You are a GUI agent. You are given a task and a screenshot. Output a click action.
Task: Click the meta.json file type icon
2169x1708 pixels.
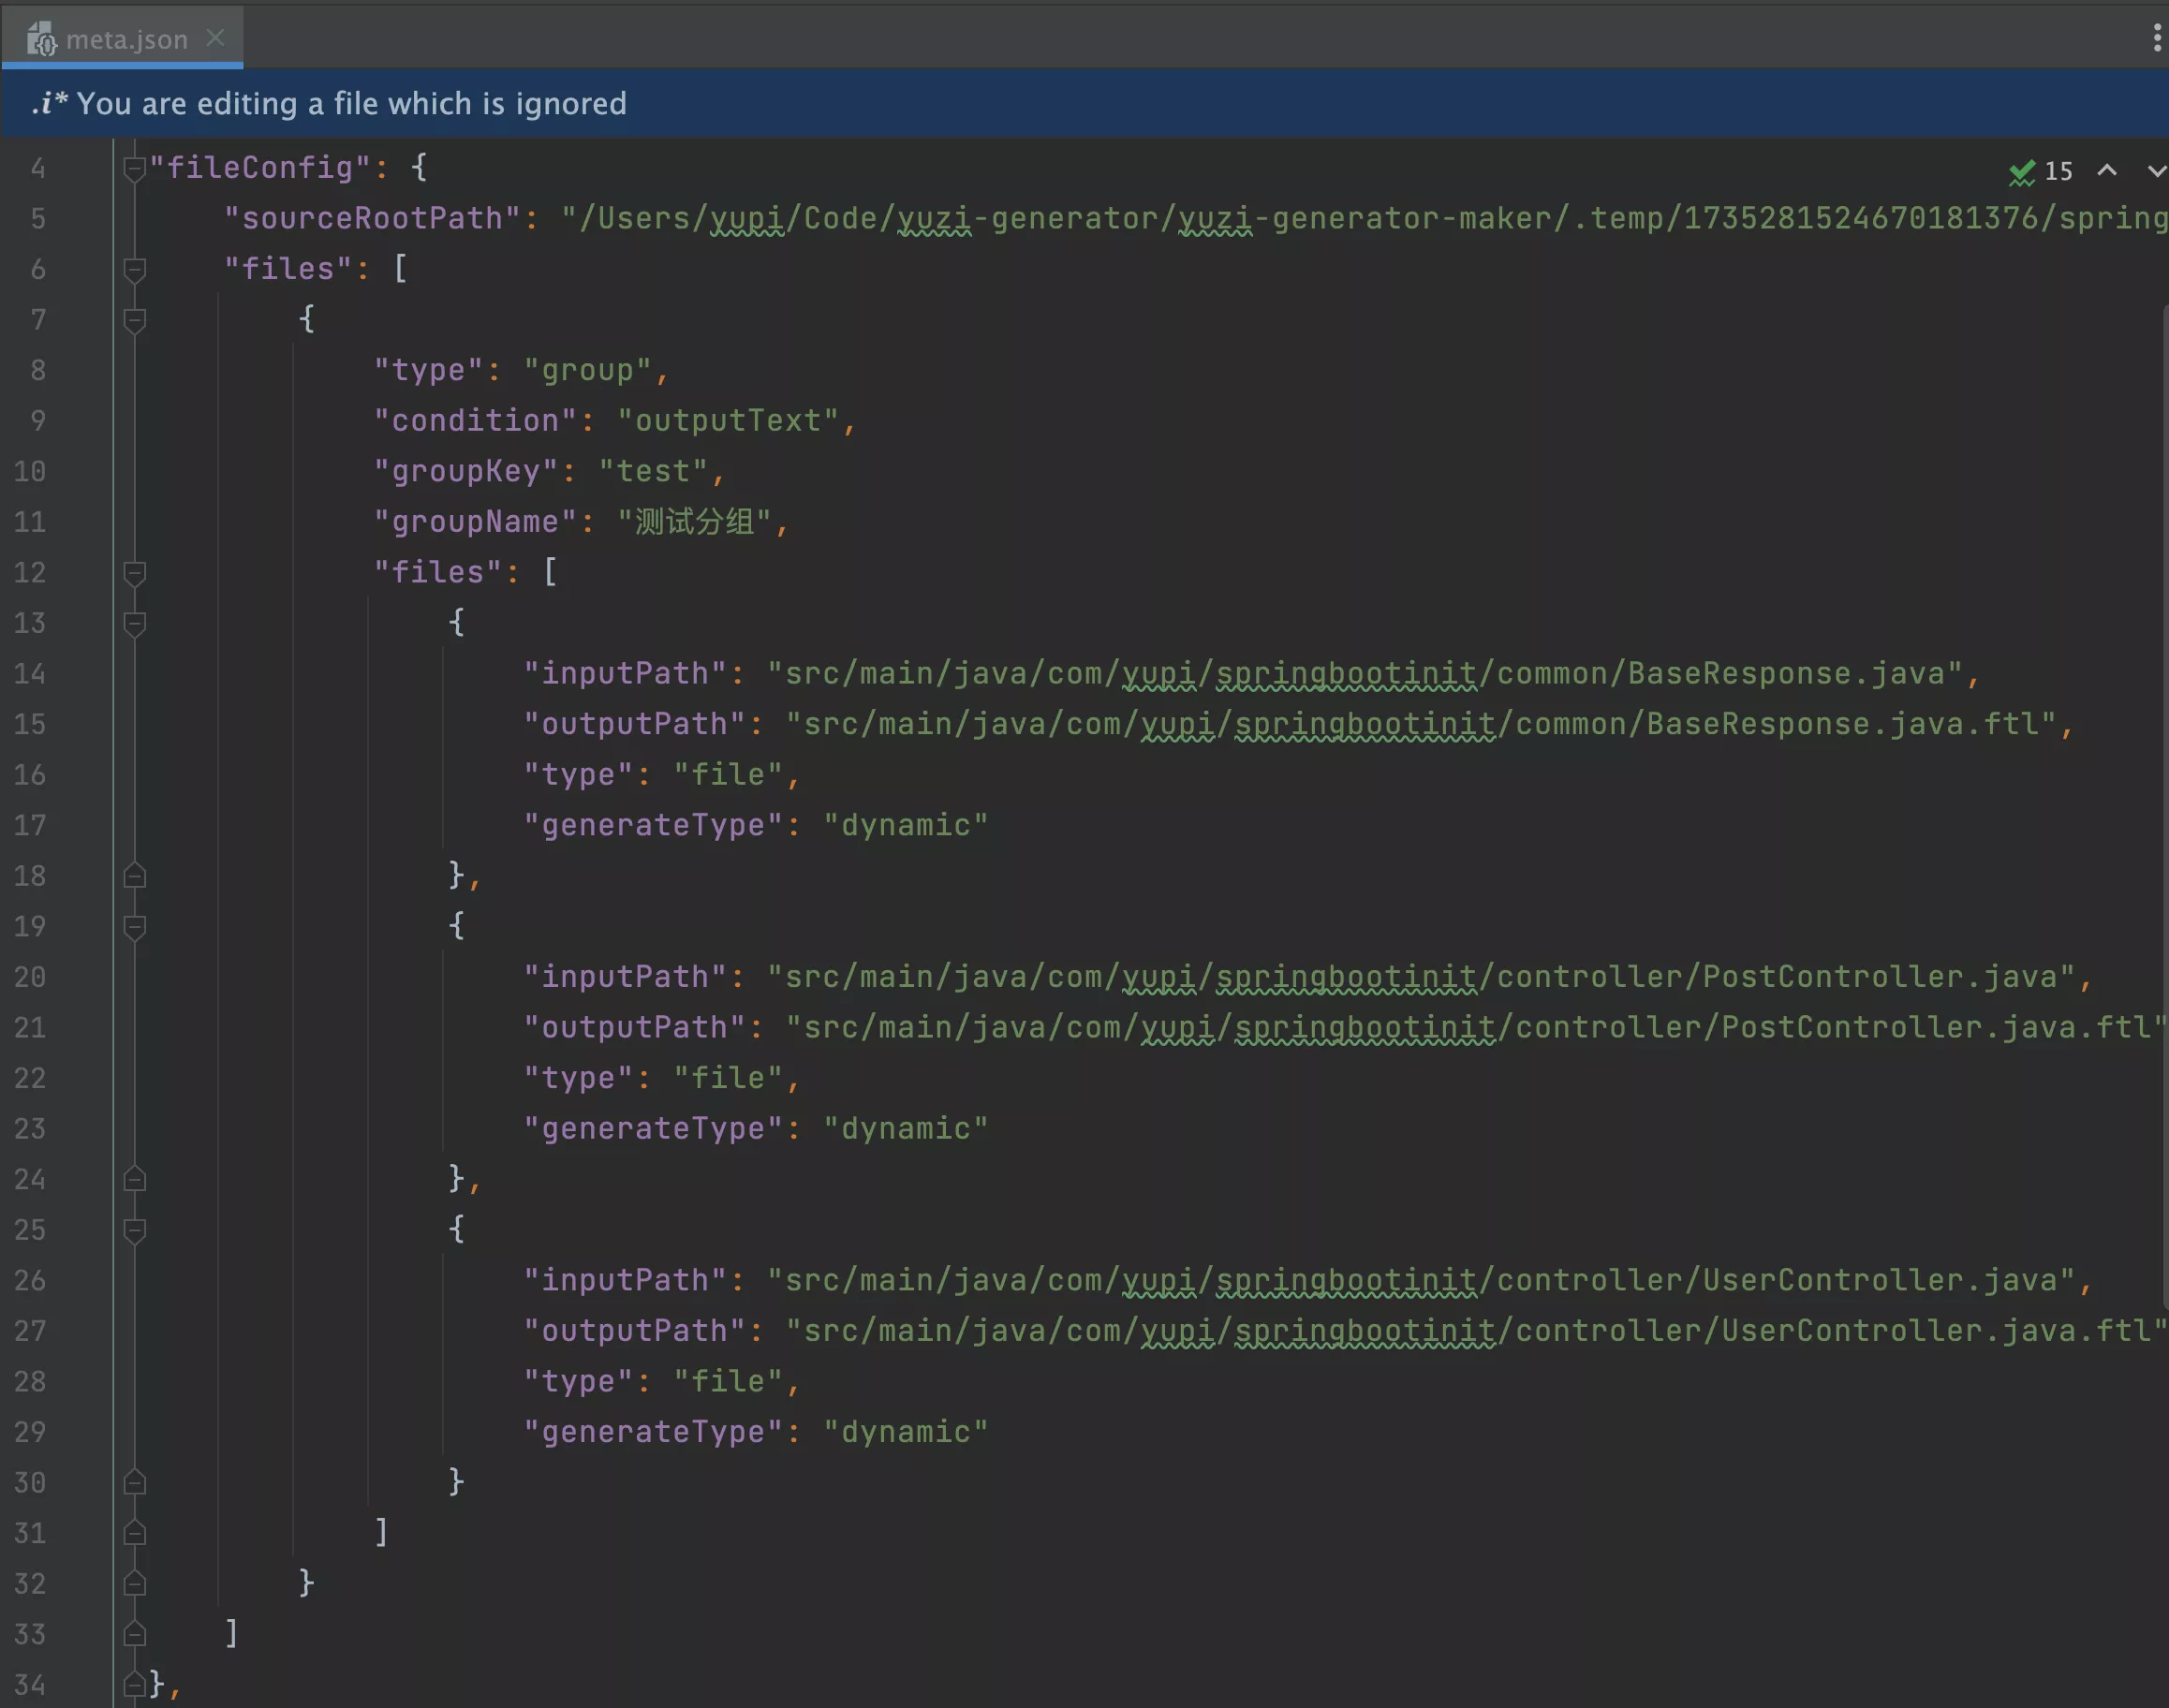pos(41,39)
